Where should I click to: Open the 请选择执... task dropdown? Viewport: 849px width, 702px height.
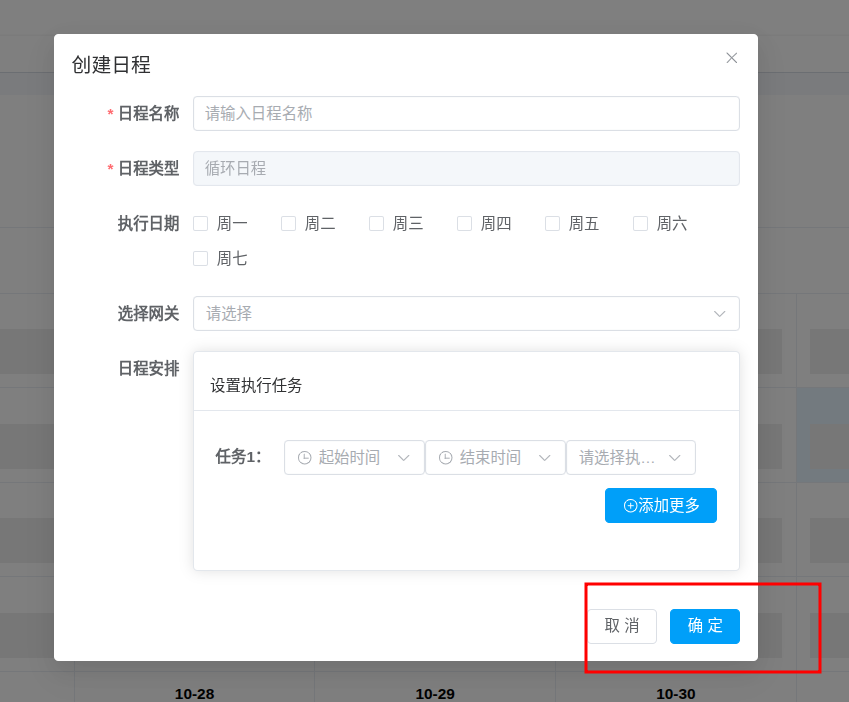pyautogui.click(x=631, y=457)
